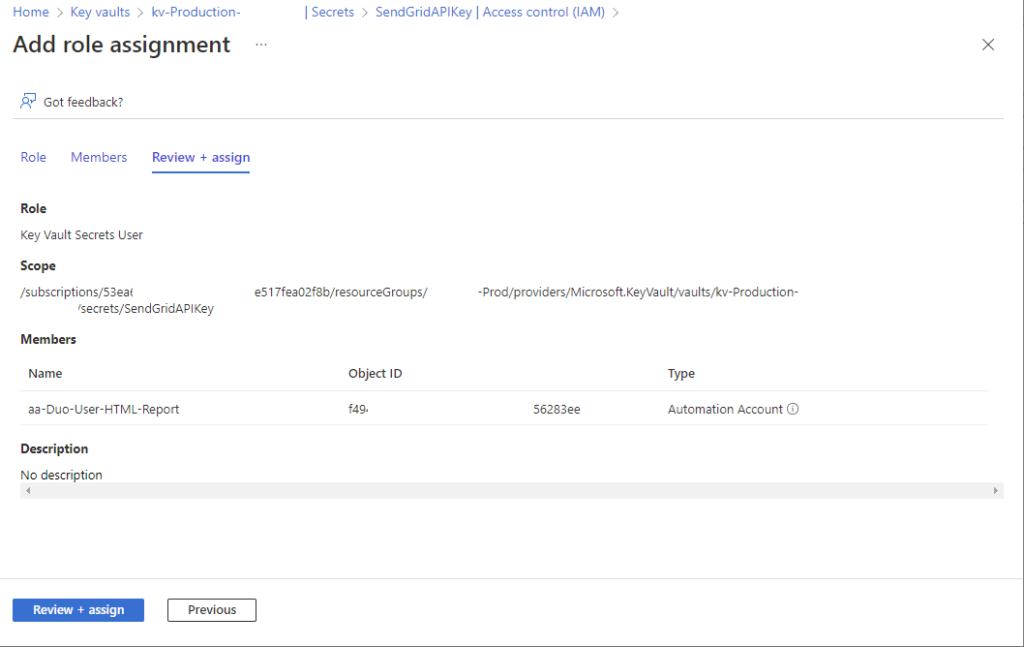Click the No description text

[61, 475]
